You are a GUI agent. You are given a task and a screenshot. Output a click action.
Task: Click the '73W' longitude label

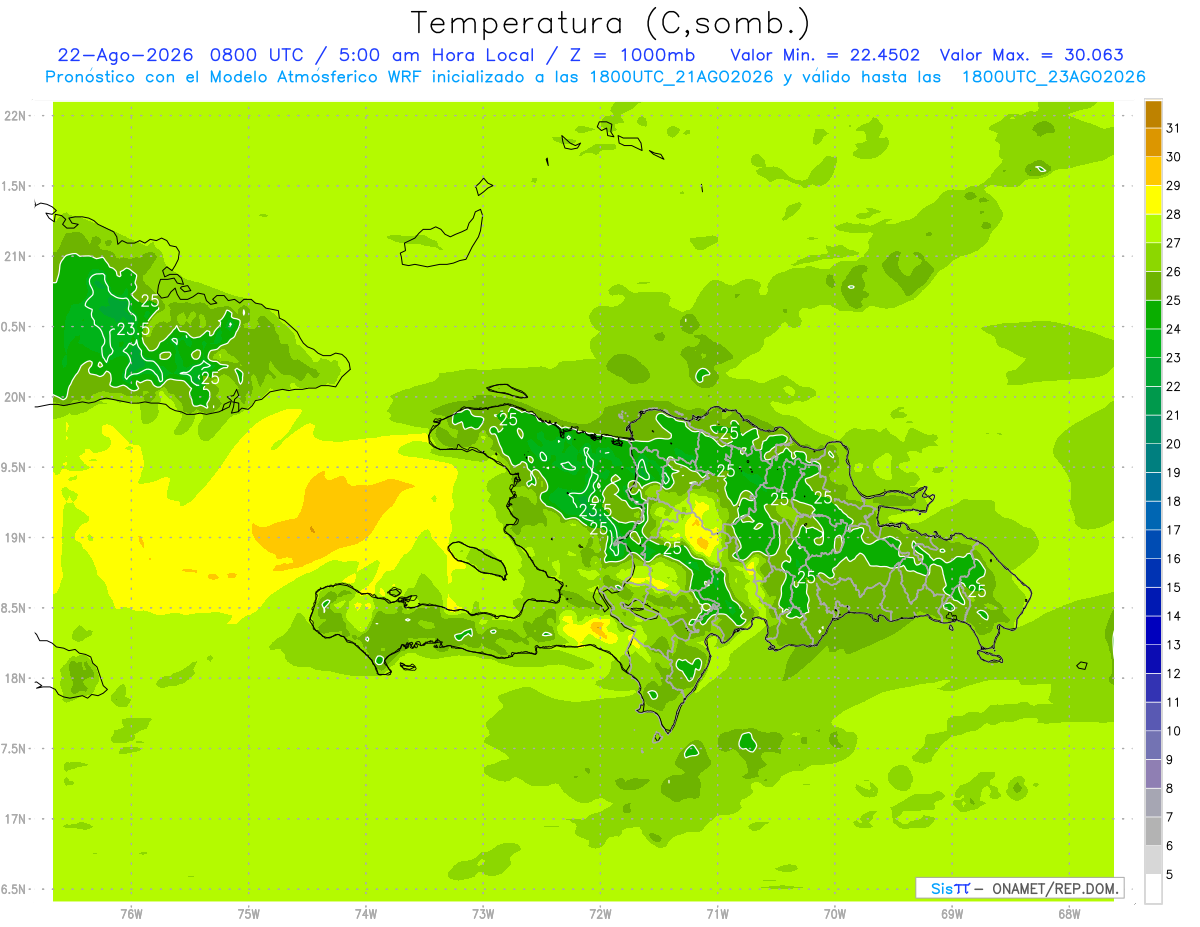(483, 914)
